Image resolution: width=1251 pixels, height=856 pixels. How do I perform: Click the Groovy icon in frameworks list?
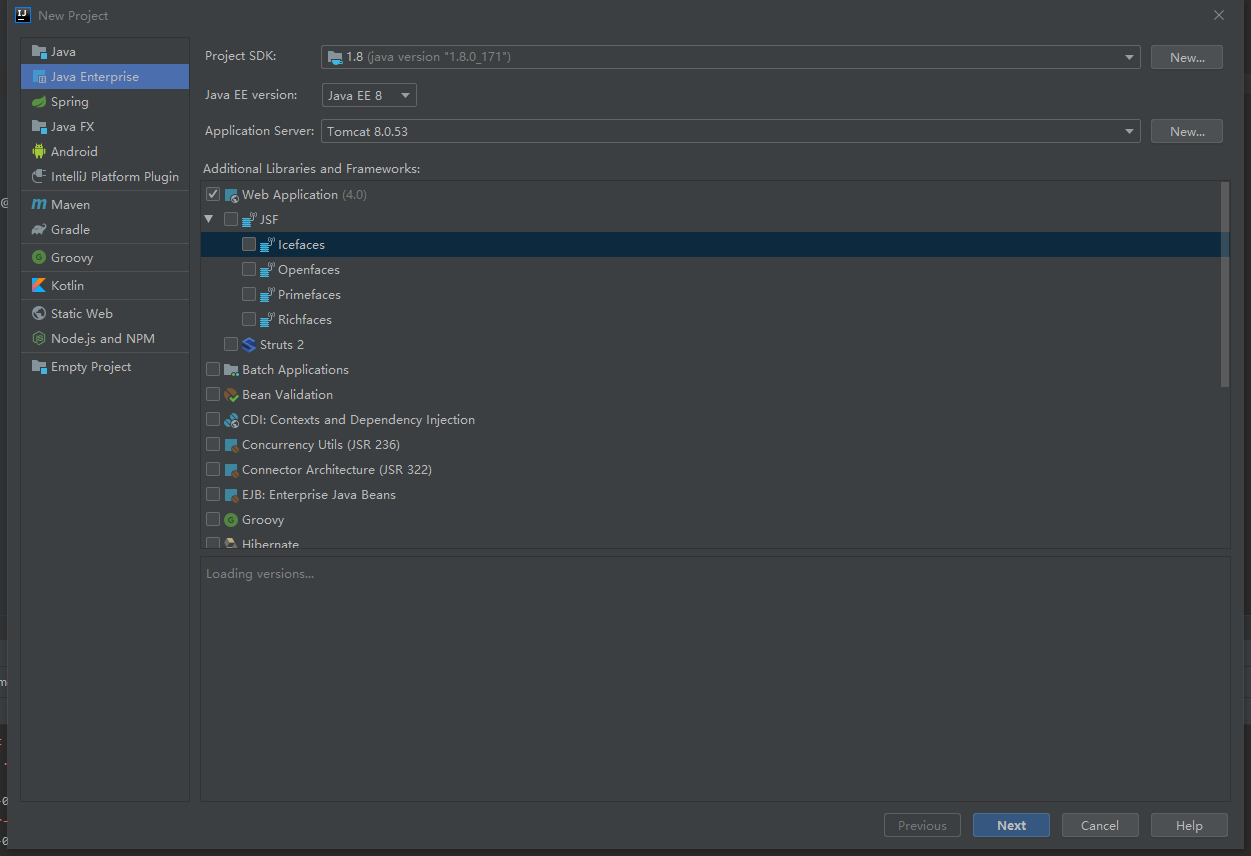click(231, 520)
